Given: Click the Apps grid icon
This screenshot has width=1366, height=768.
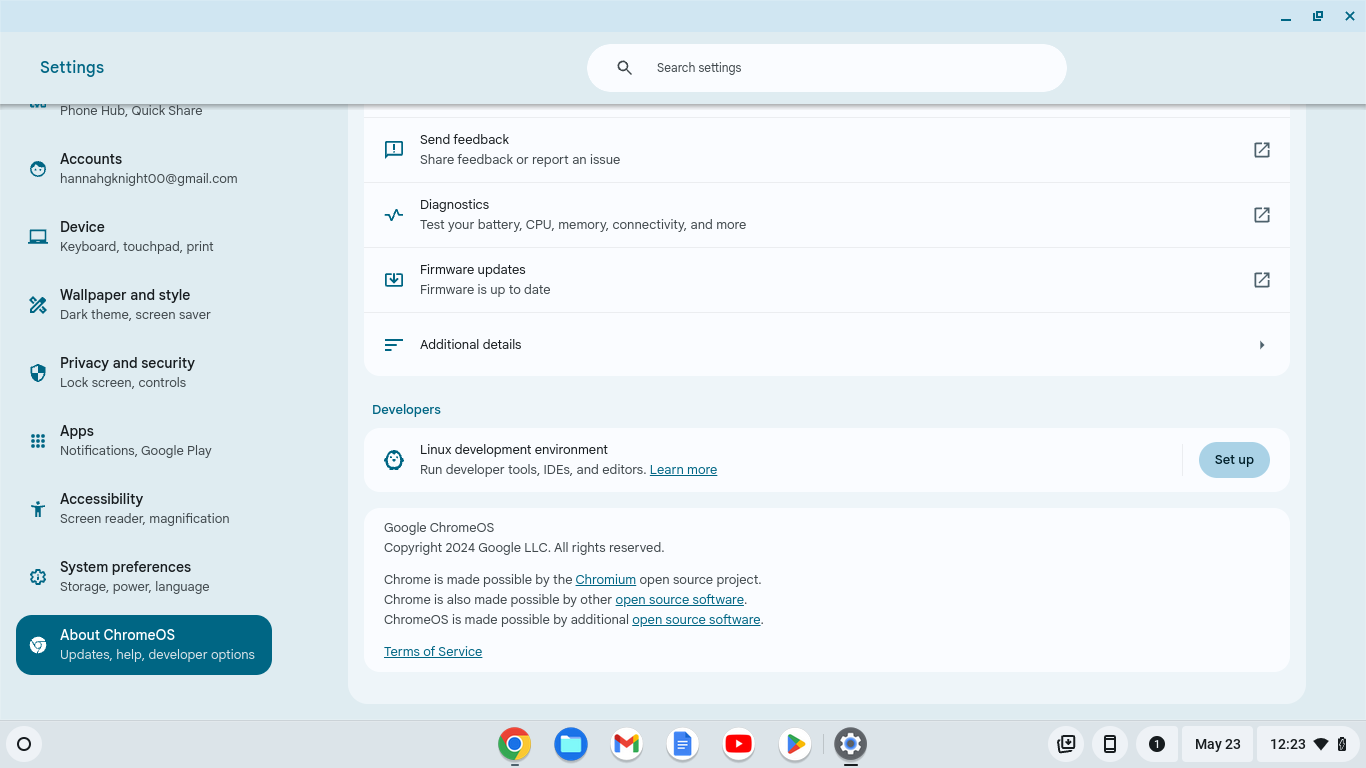Looking at the screenshot, I should coord(38,441).
